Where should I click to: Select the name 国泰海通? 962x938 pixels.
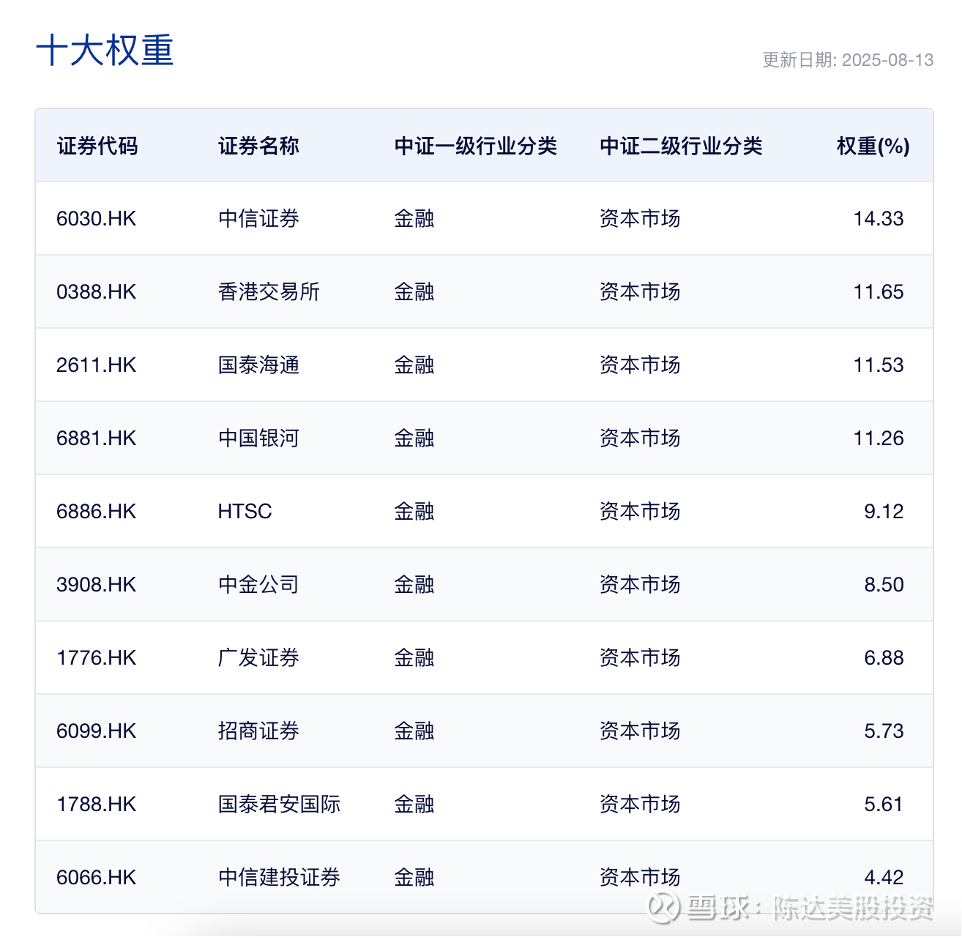pos(258,365)
